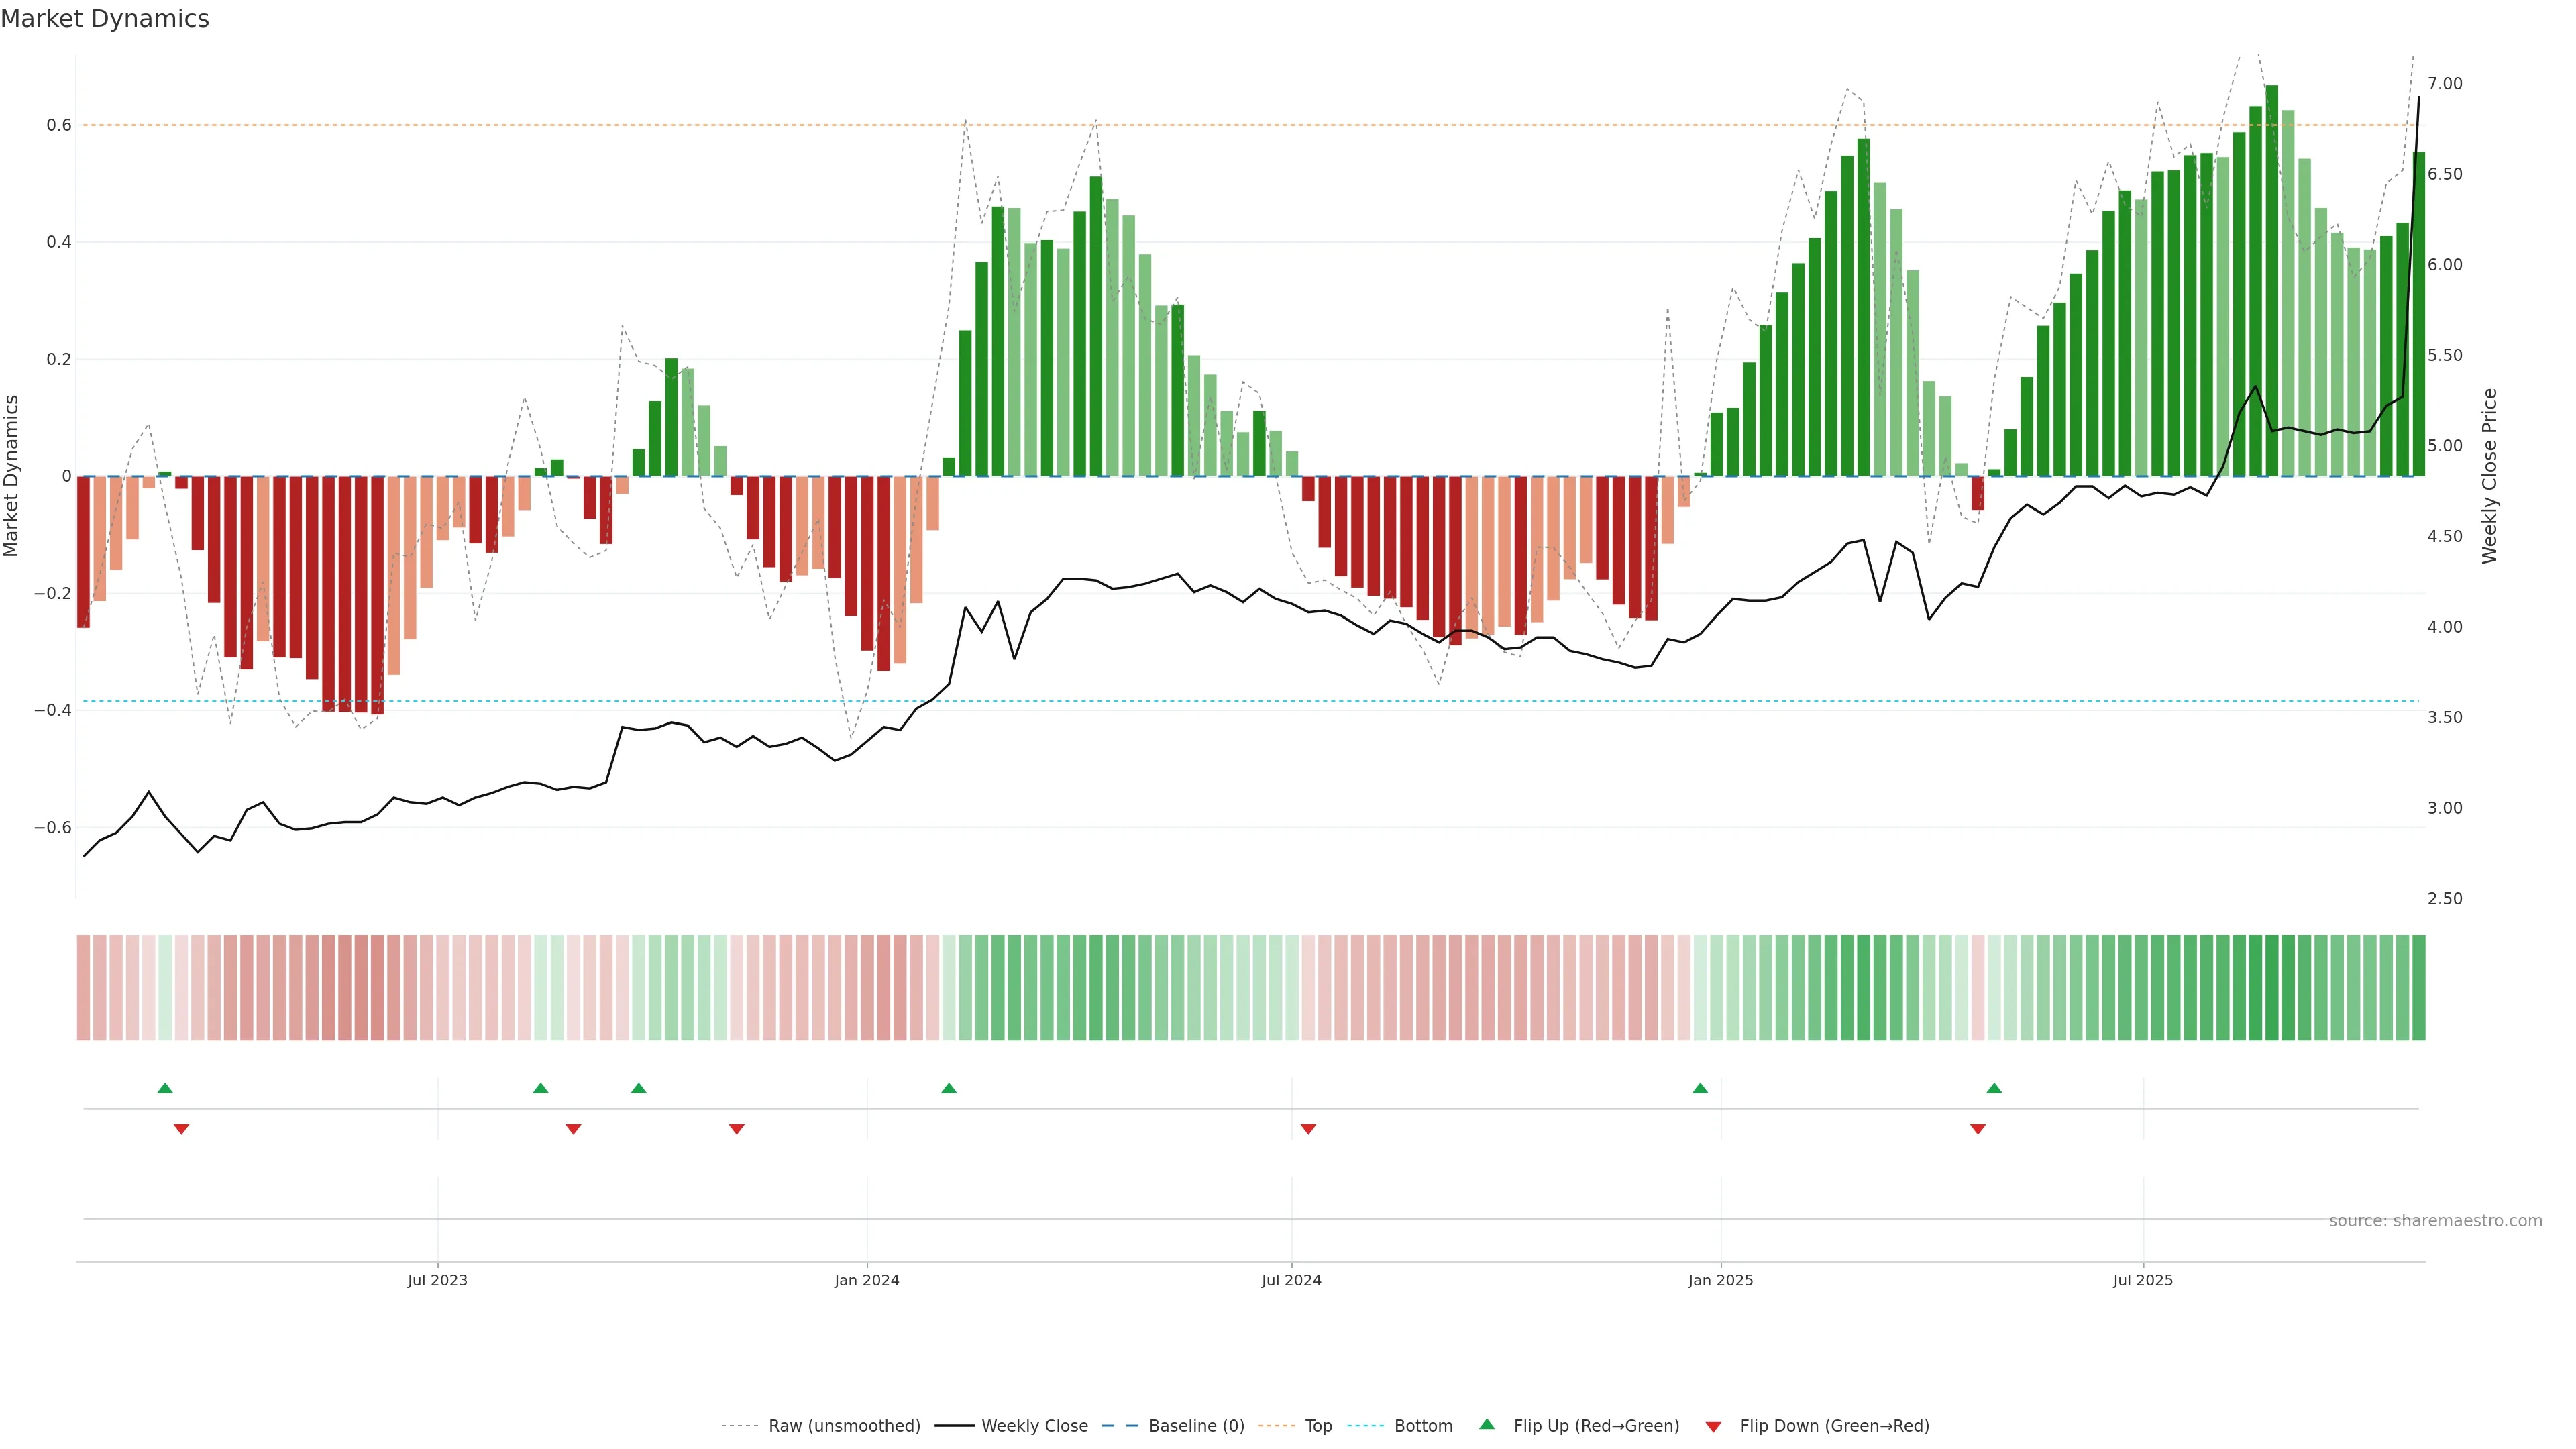
Task: Click the Flip Down legend triangle icon
Action: click(1713, 1427)
